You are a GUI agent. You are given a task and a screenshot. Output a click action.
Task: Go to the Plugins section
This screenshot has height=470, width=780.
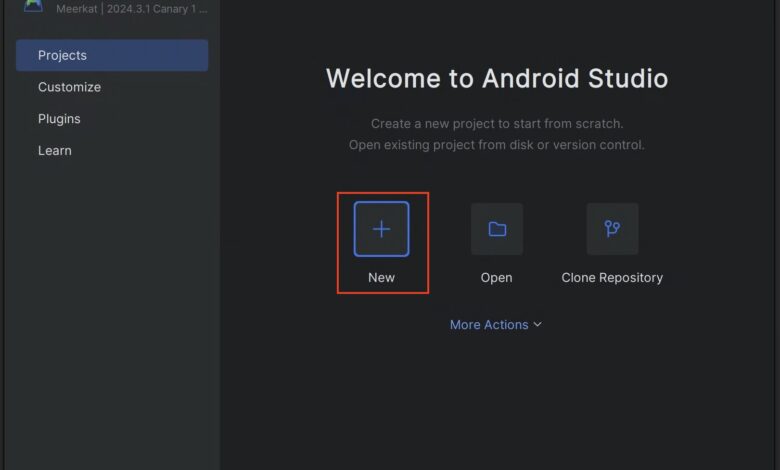pos(59,119)
